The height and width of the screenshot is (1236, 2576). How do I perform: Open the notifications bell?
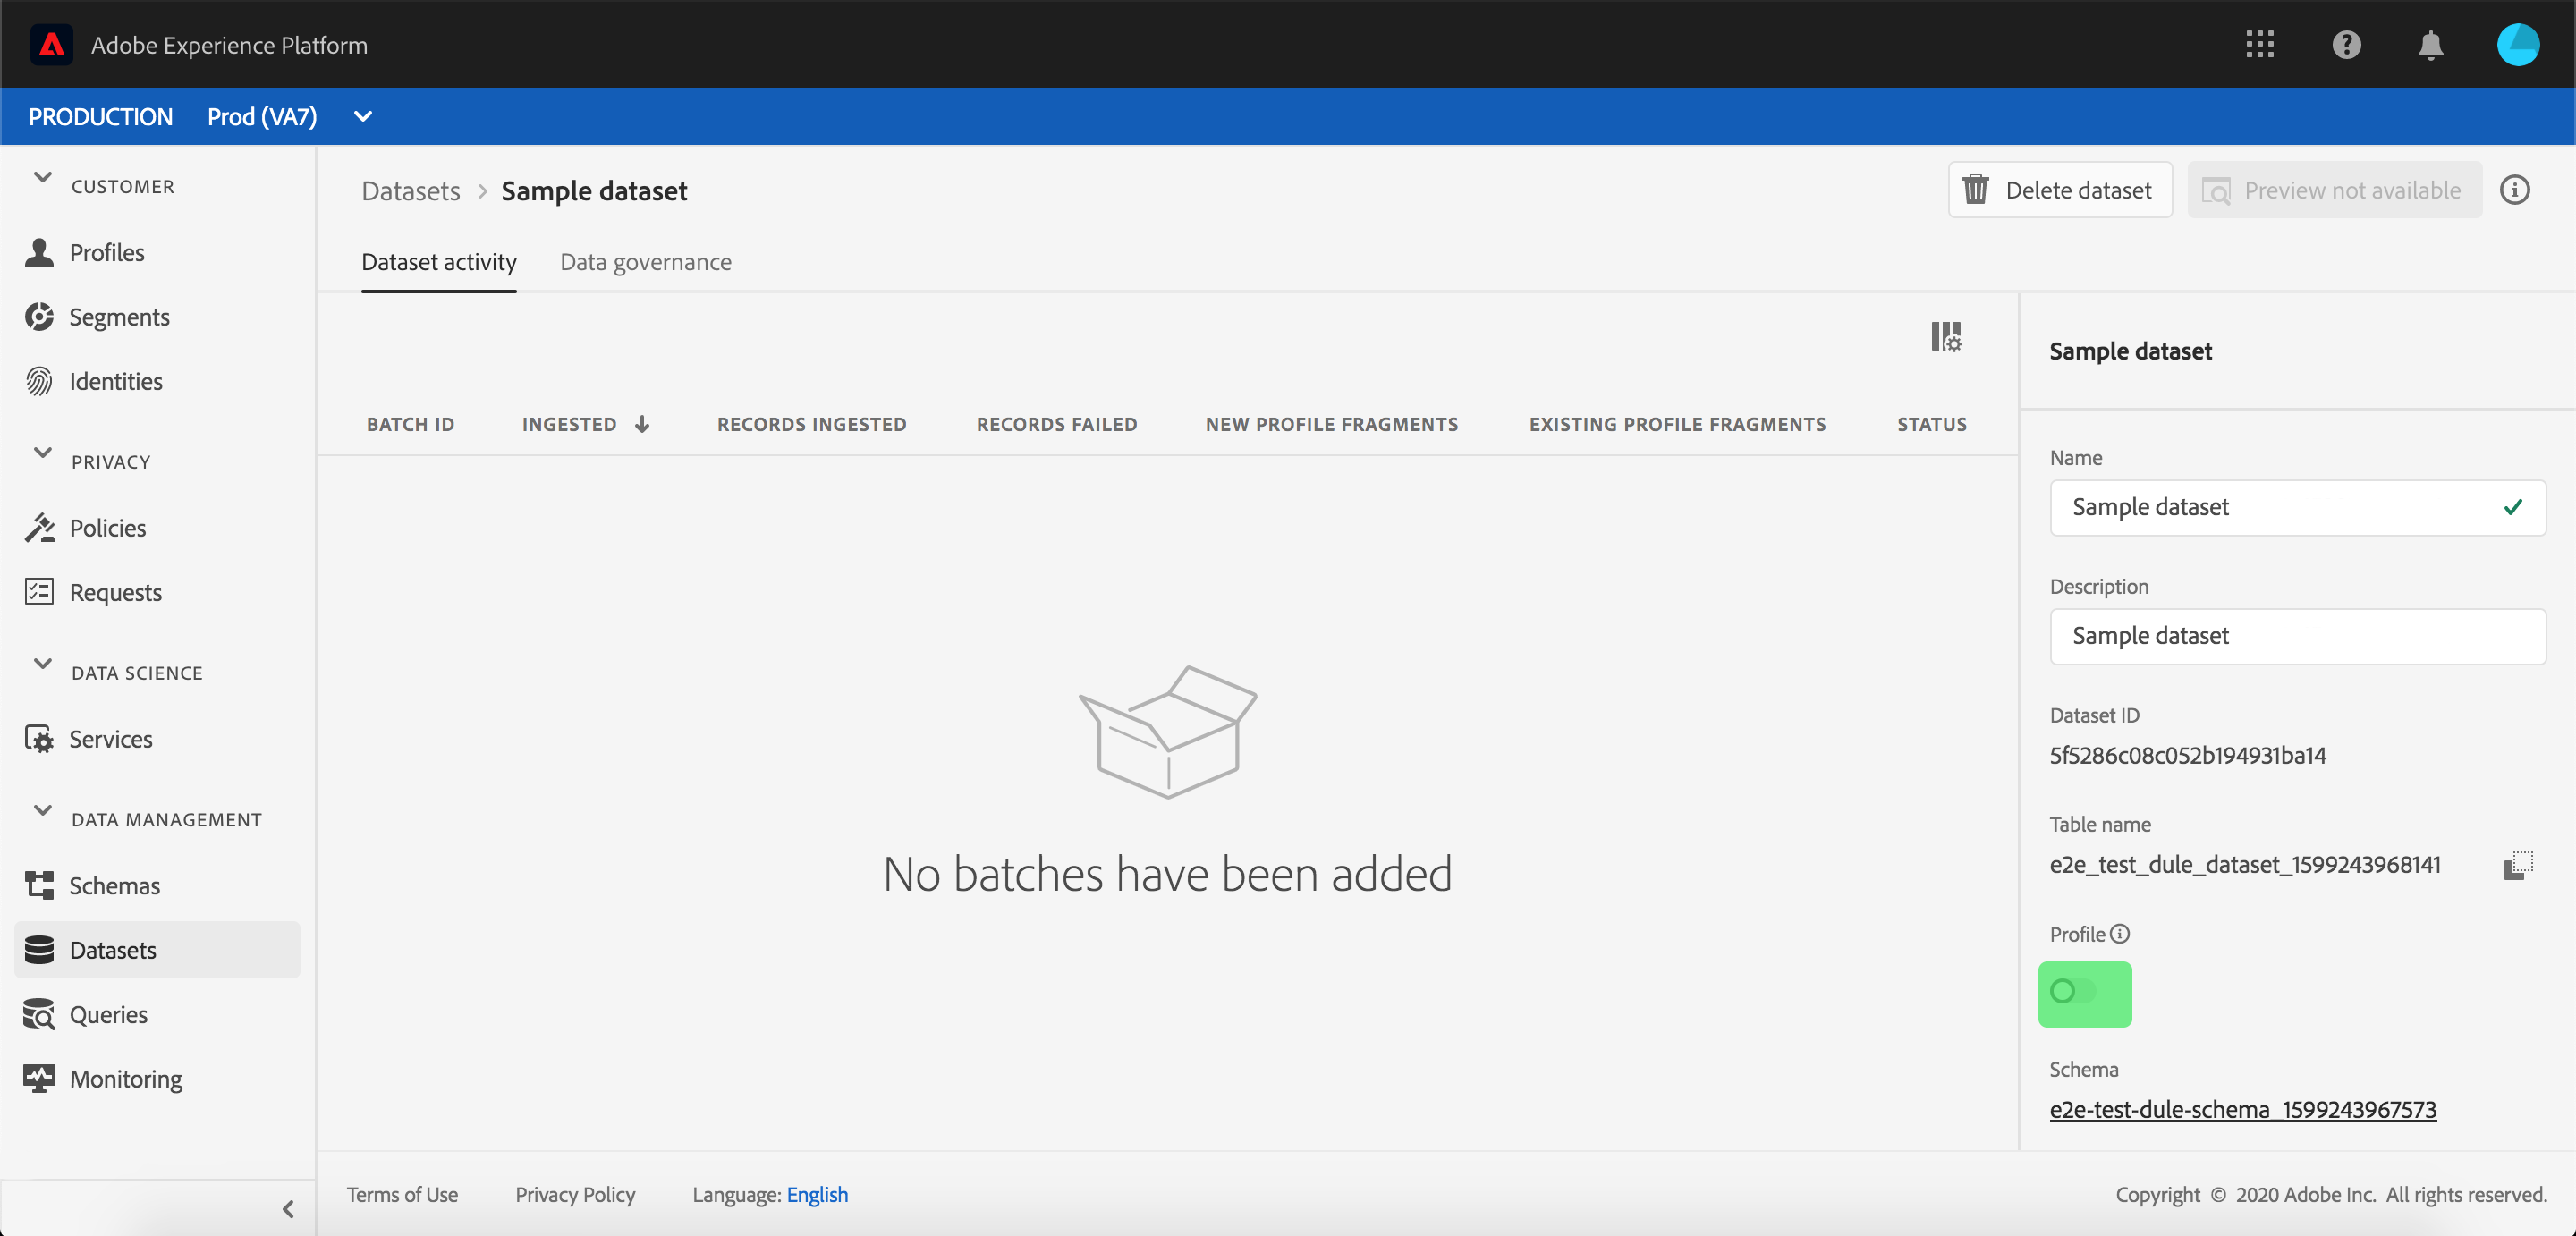2430,44
